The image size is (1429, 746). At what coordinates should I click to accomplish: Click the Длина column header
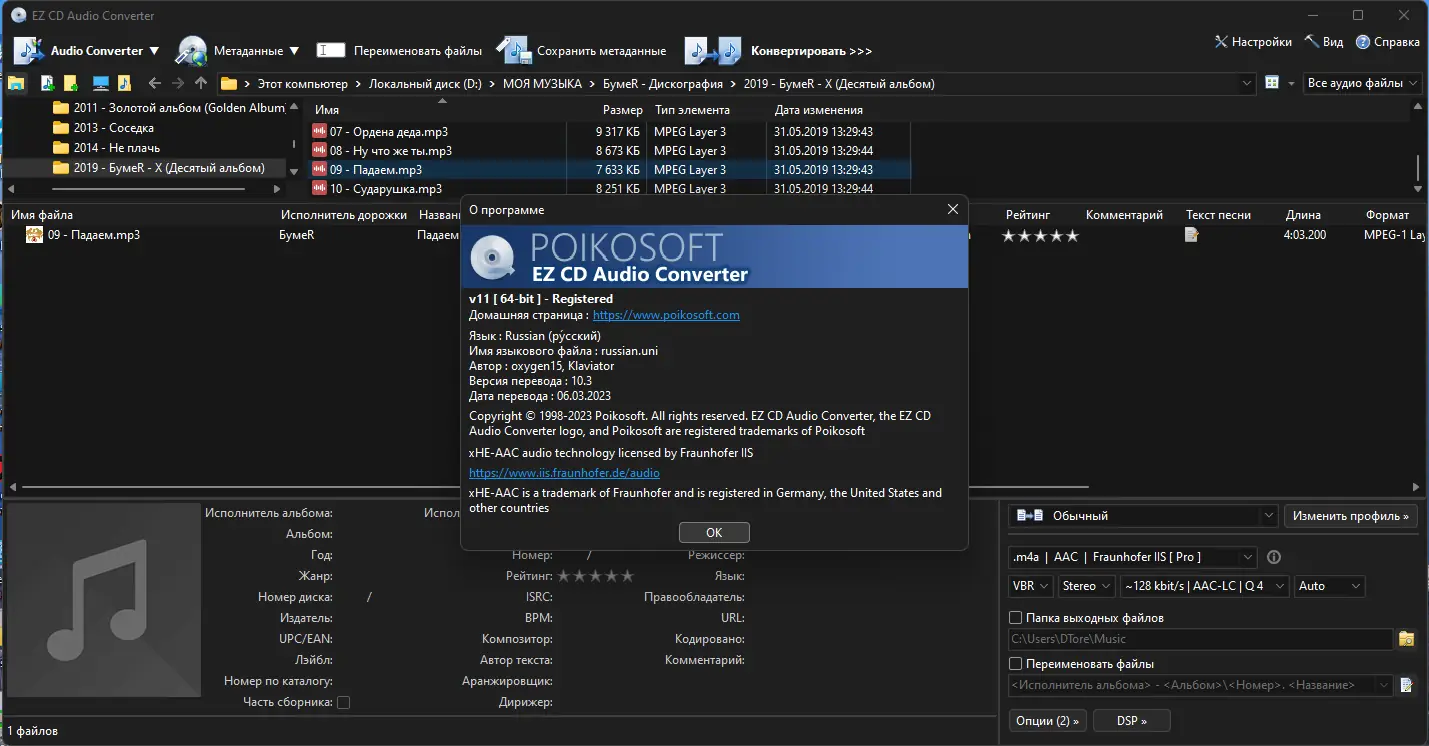click(1303, 215)
